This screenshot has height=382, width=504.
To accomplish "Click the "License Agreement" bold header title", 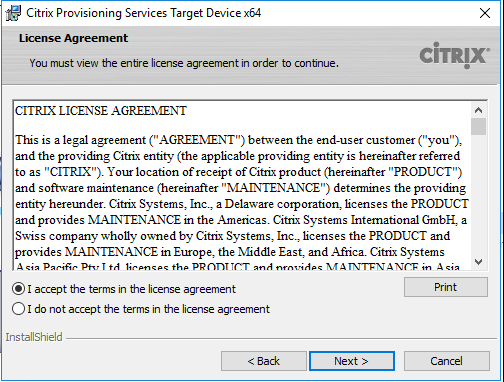I will click(73, 38).
